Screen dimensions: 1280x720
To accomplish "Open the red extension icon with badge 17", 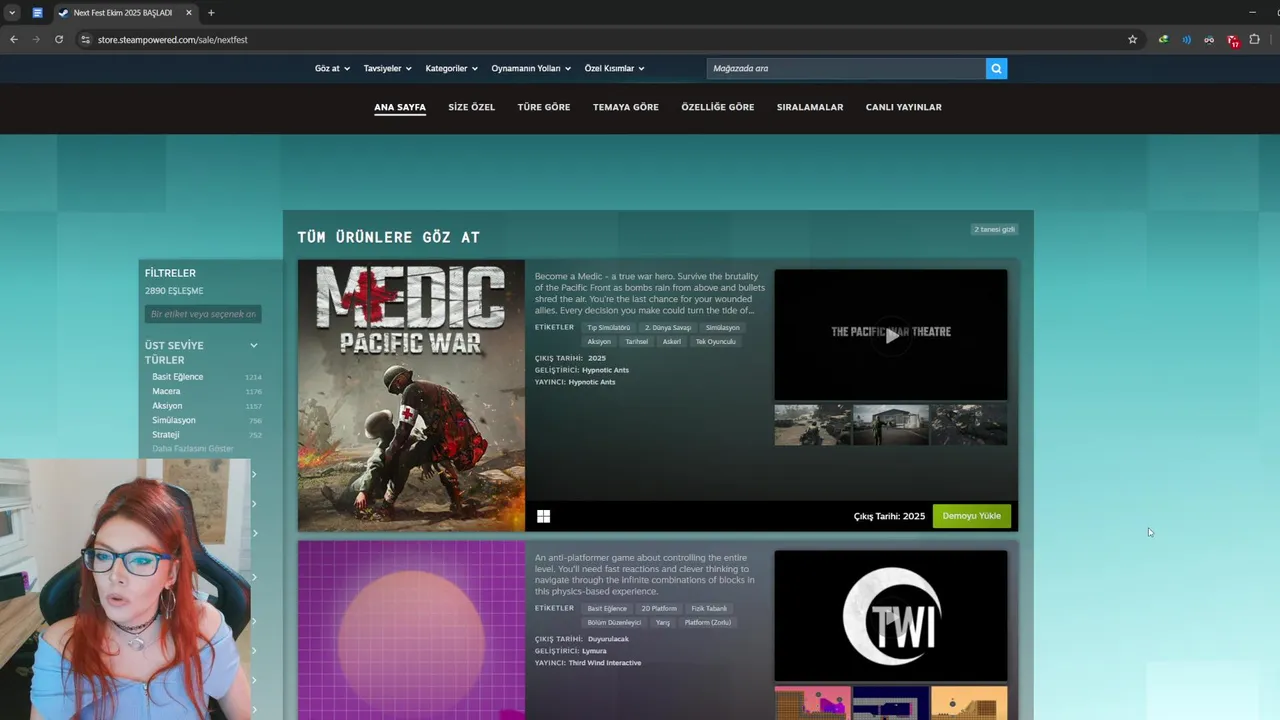I will click(1233, 40).
